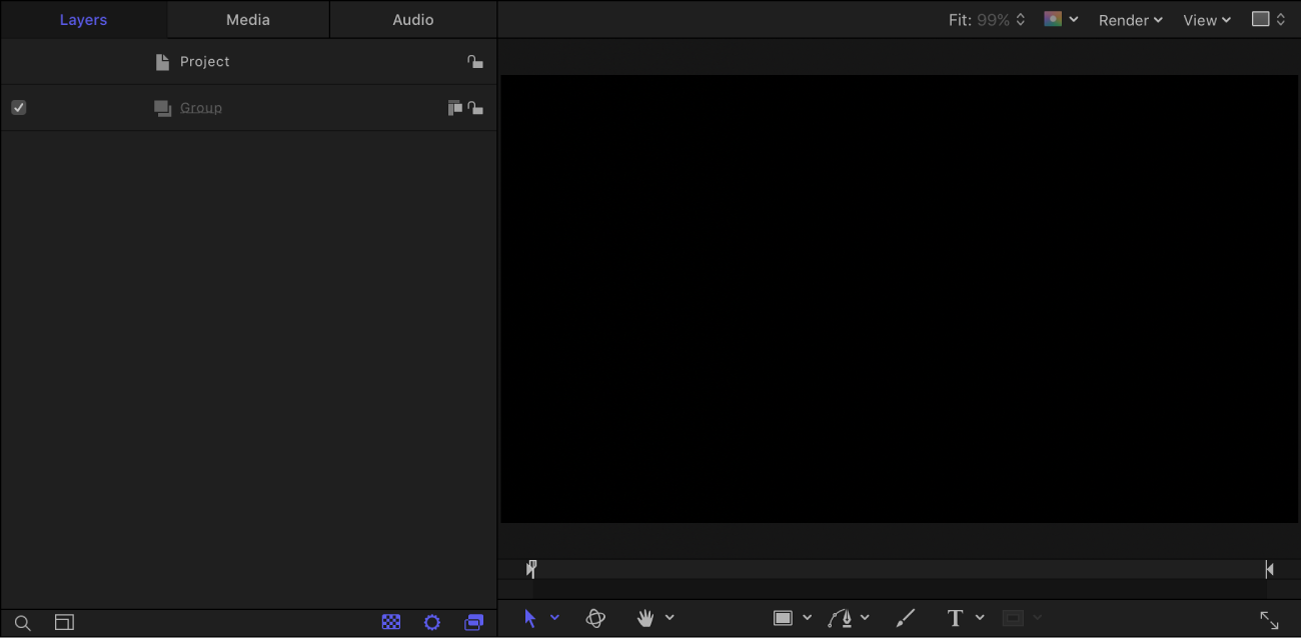Screen dimensions: 1301x638
Task: Open the search field in Layers list
Action: pos(22,622)
